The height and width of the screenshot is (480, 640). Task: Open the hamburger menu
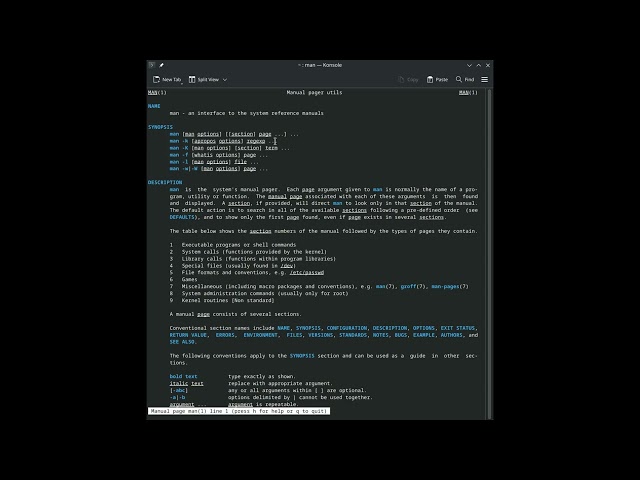pyautogui.click(x=484, y=80)
